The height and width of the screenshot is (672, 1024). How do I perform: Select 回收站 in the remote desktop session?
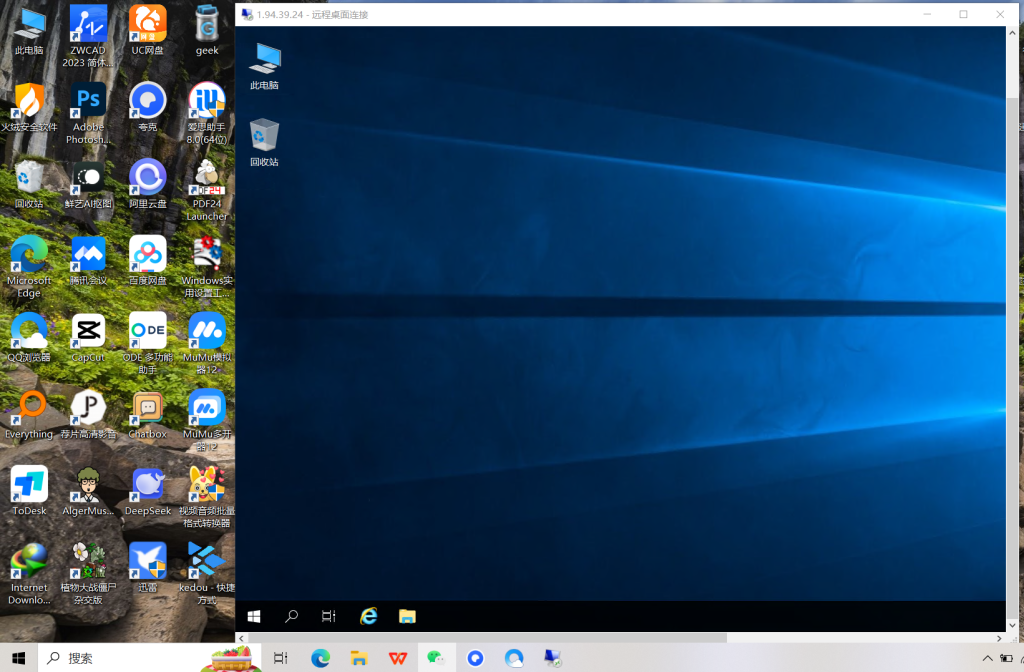point(264,142)
